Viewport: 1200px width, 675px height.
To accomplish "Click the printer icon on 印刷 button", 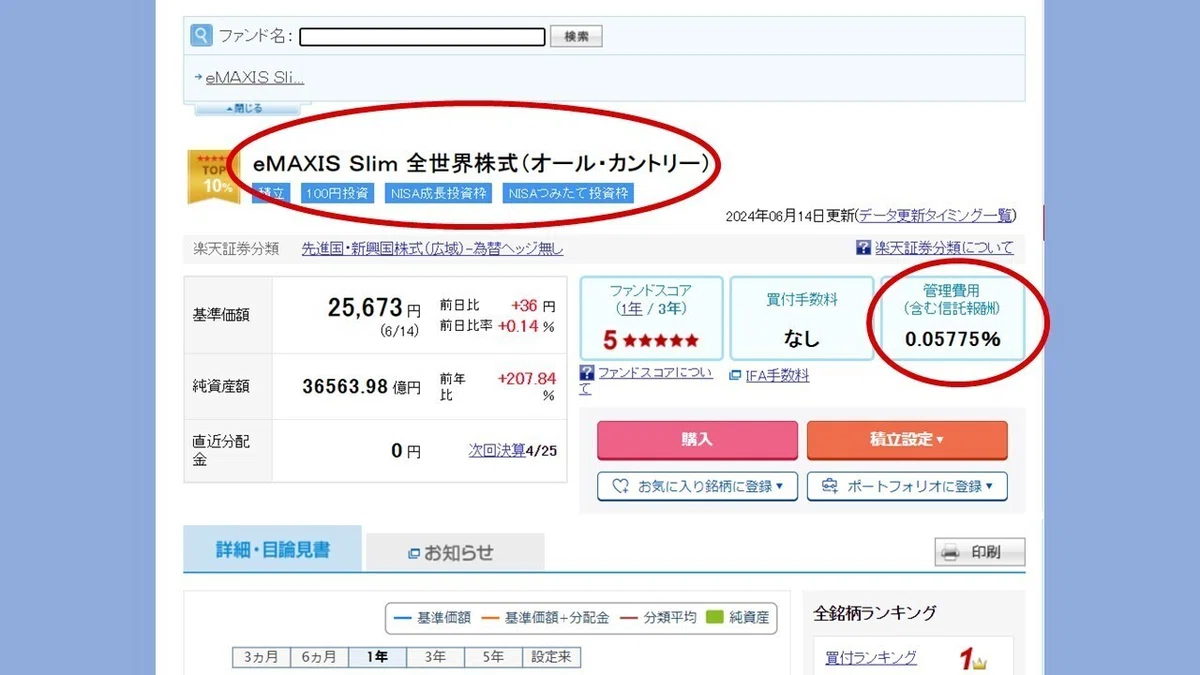I will 951,552.
